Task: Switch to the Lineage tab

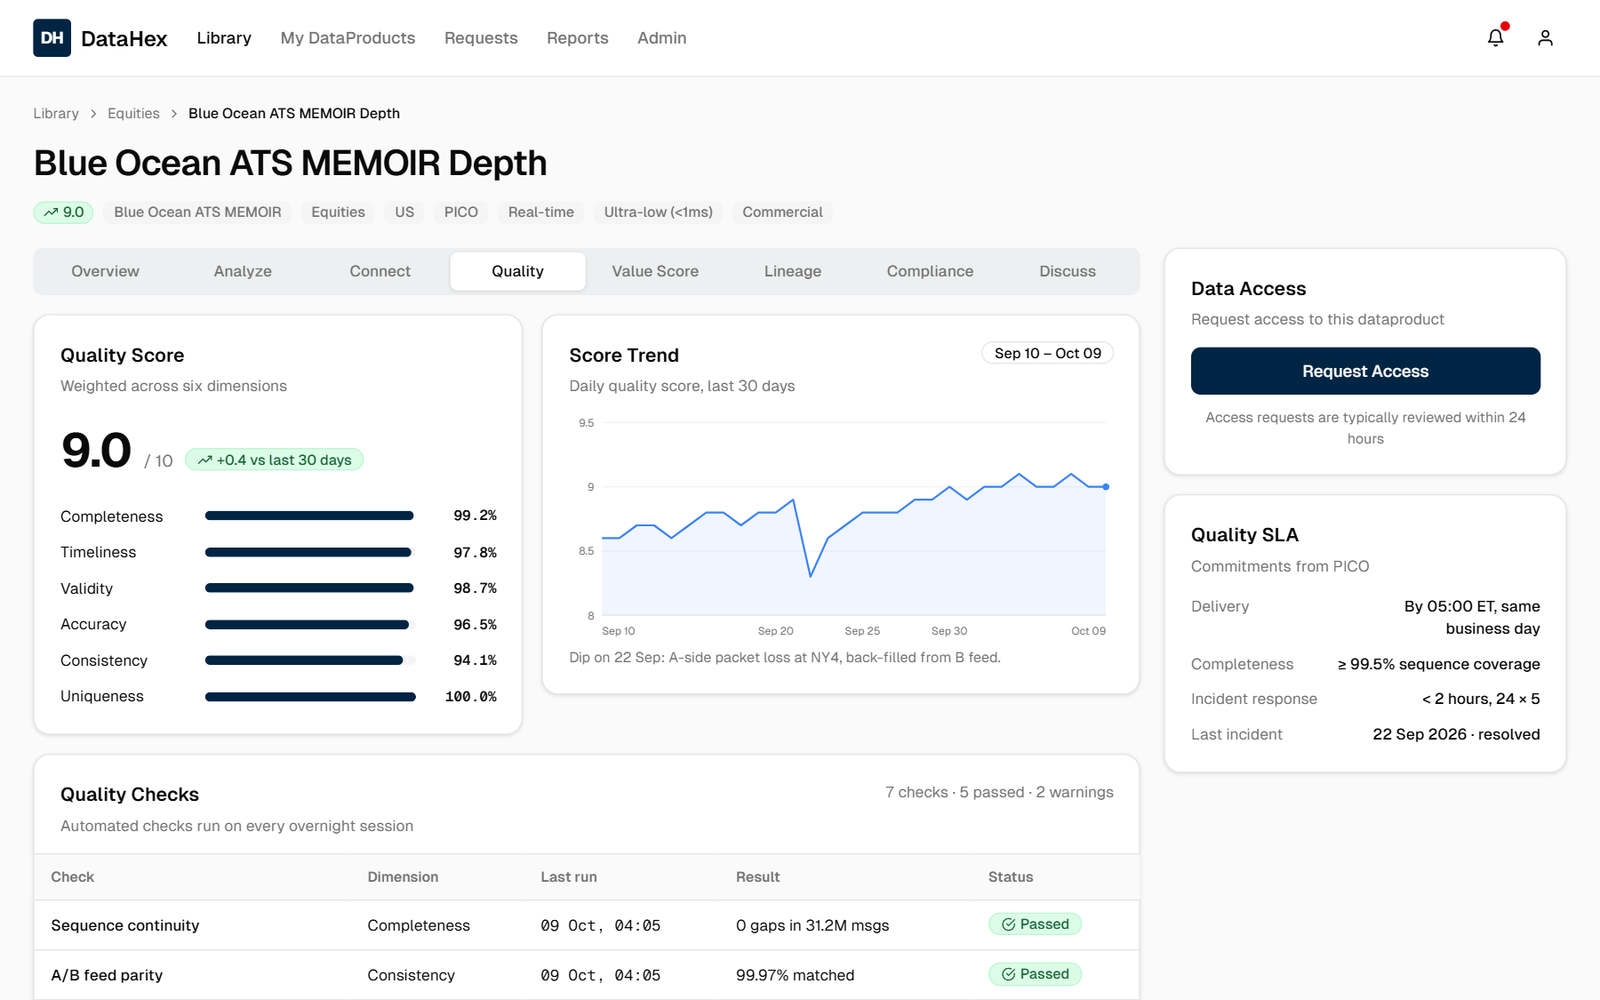Action: 793,271
